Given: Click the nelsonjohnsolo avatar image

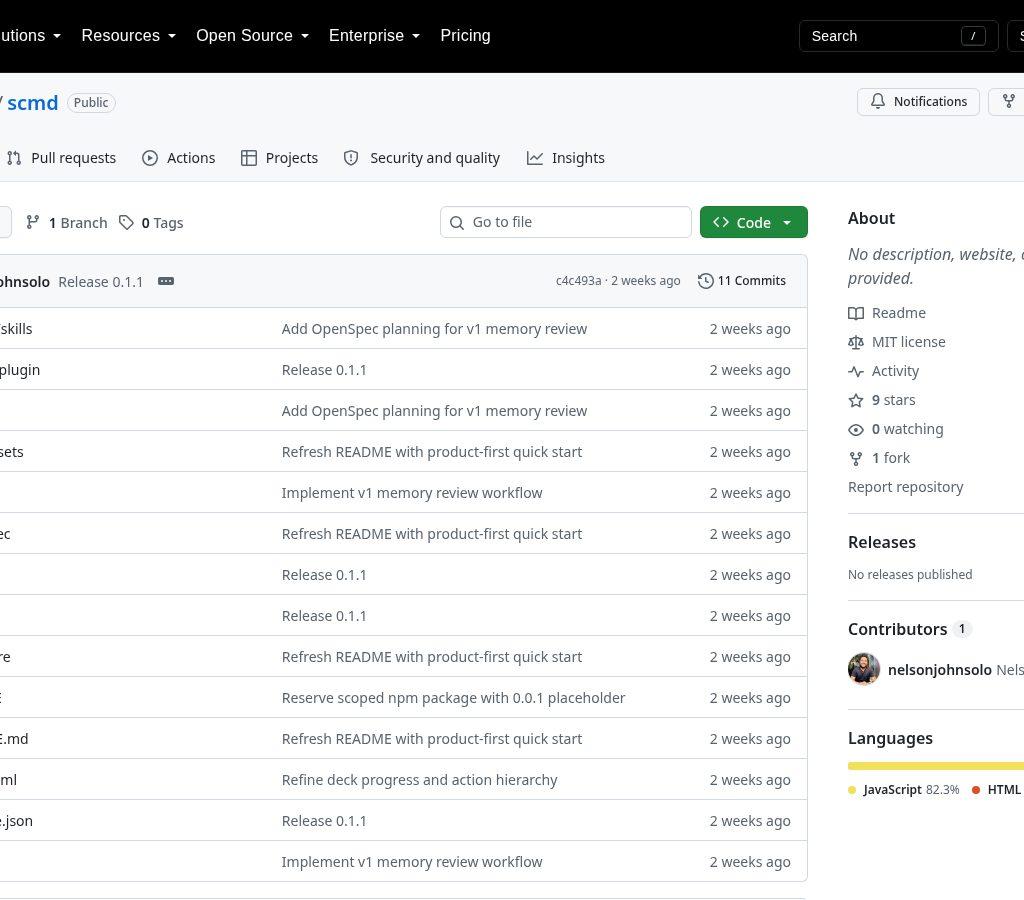Looking at the screenshot, I should (x=863, y=669).
